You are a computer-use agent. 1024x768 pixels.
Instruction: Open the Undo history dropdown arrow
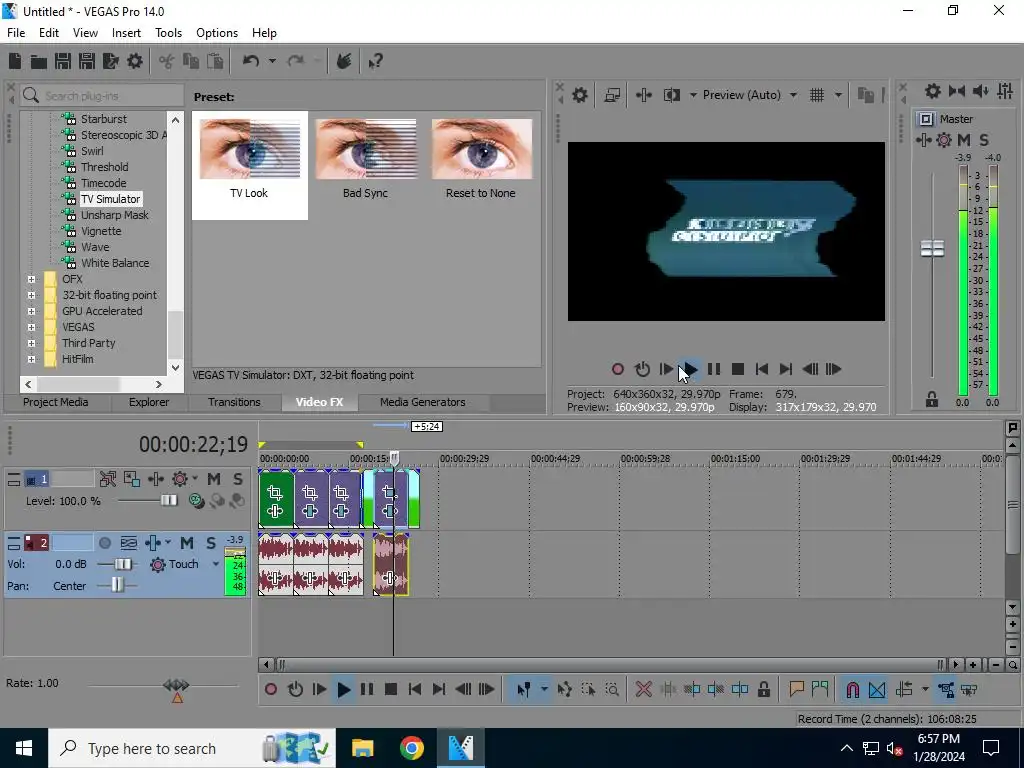[272, 61]
